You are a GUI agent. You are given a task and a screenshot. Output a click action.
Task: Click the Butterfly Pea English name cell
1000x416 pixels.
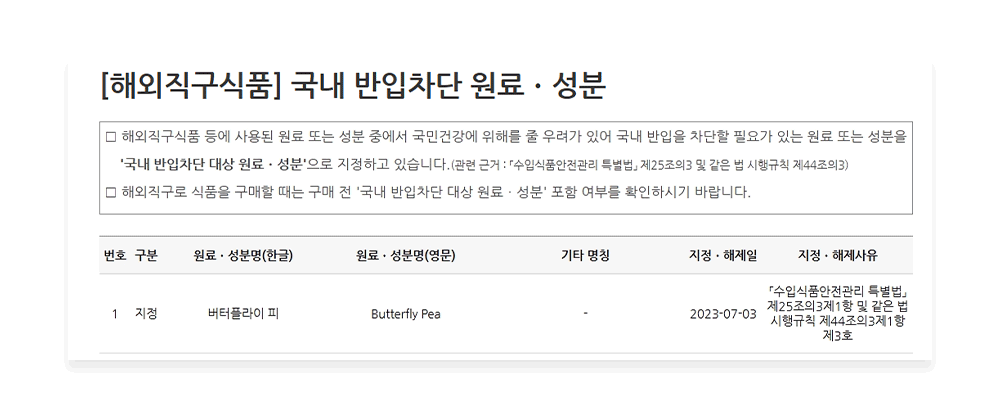(x=405, y=314)
